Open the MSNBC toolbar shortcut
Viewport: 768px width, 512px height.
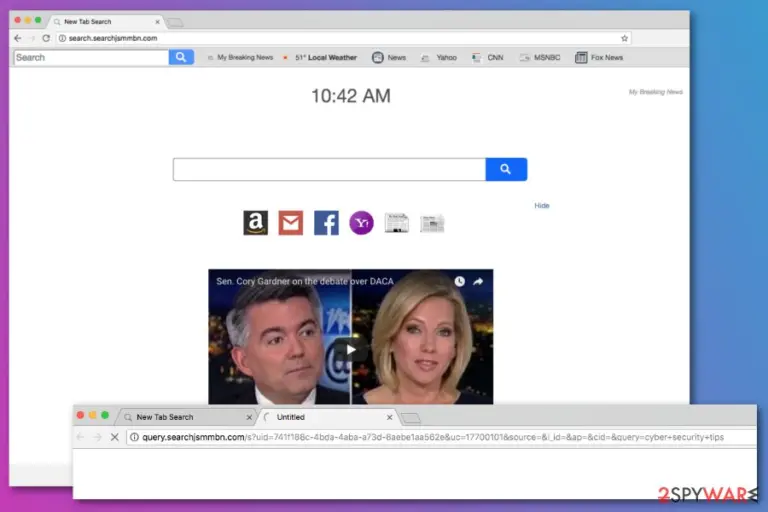coord(540,57)
